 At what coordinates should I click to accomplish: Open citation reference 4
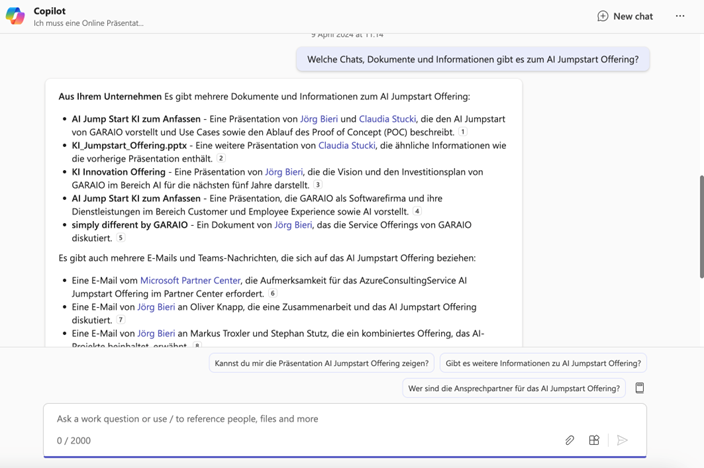click(417, 211)
